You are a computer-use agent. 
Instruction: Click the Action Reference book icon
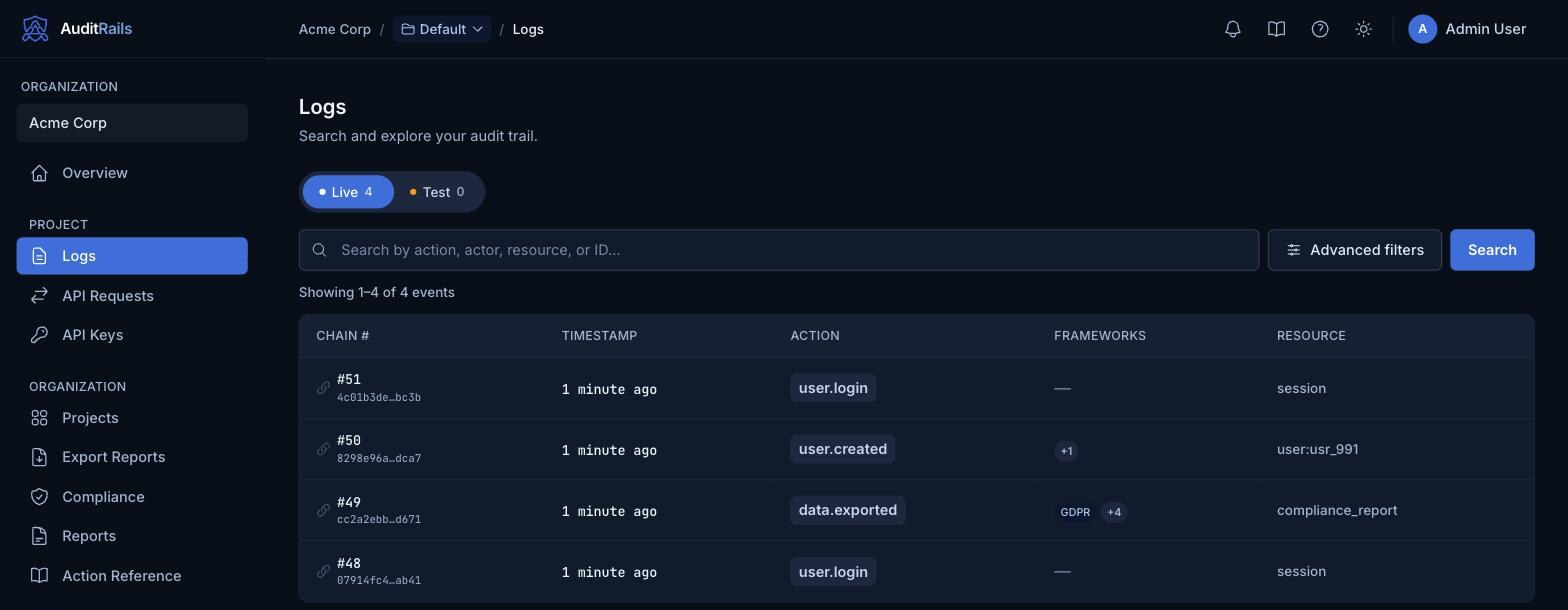pos(39,576)
